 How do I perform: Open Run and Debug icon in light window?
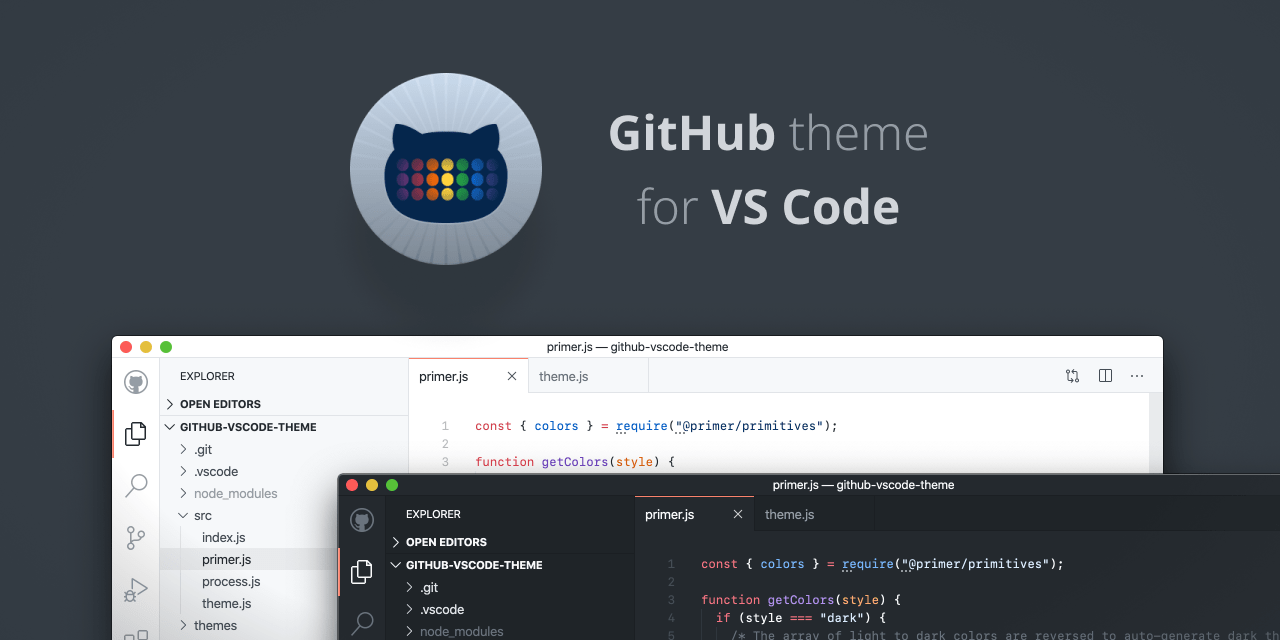tap(136, 590)
